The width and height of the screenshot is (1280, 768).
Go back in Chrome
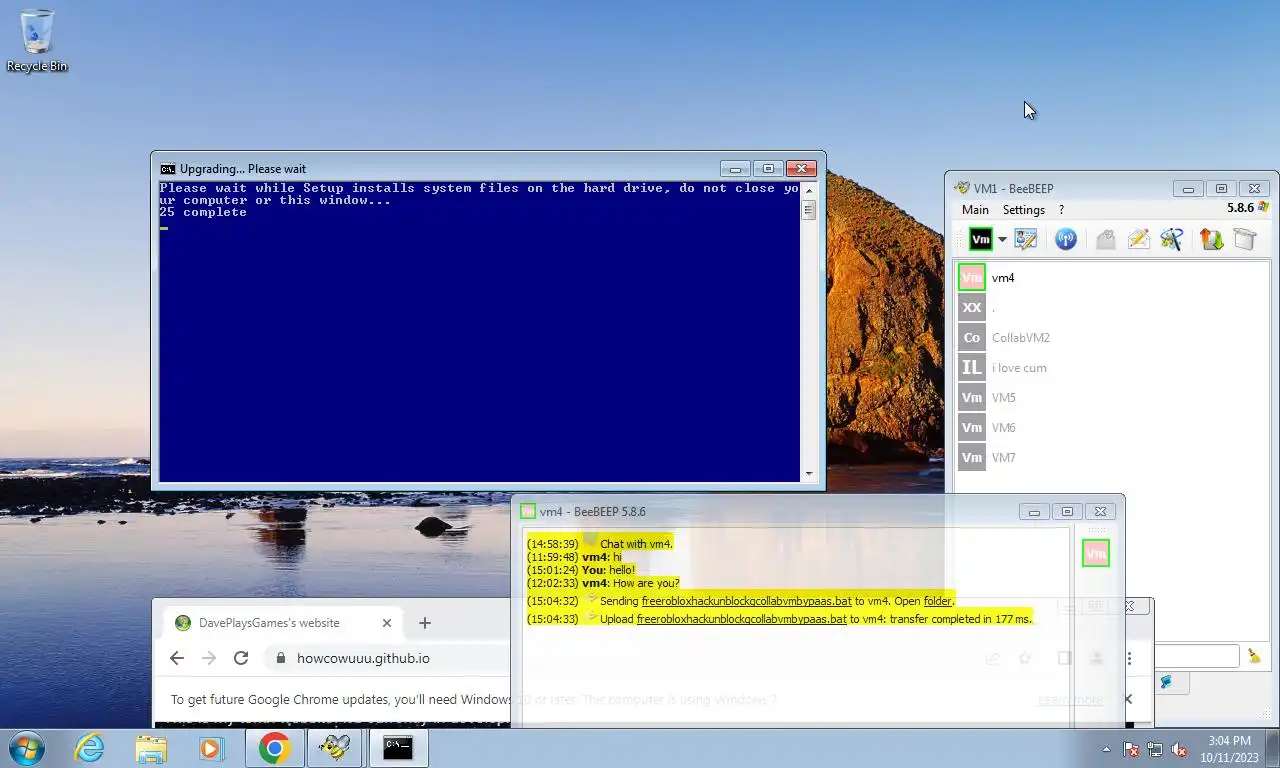177,658
